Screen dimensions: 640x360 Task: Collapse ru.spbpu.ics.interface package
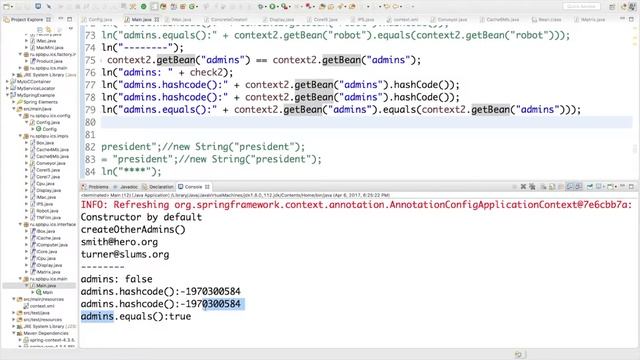[20, 224]
